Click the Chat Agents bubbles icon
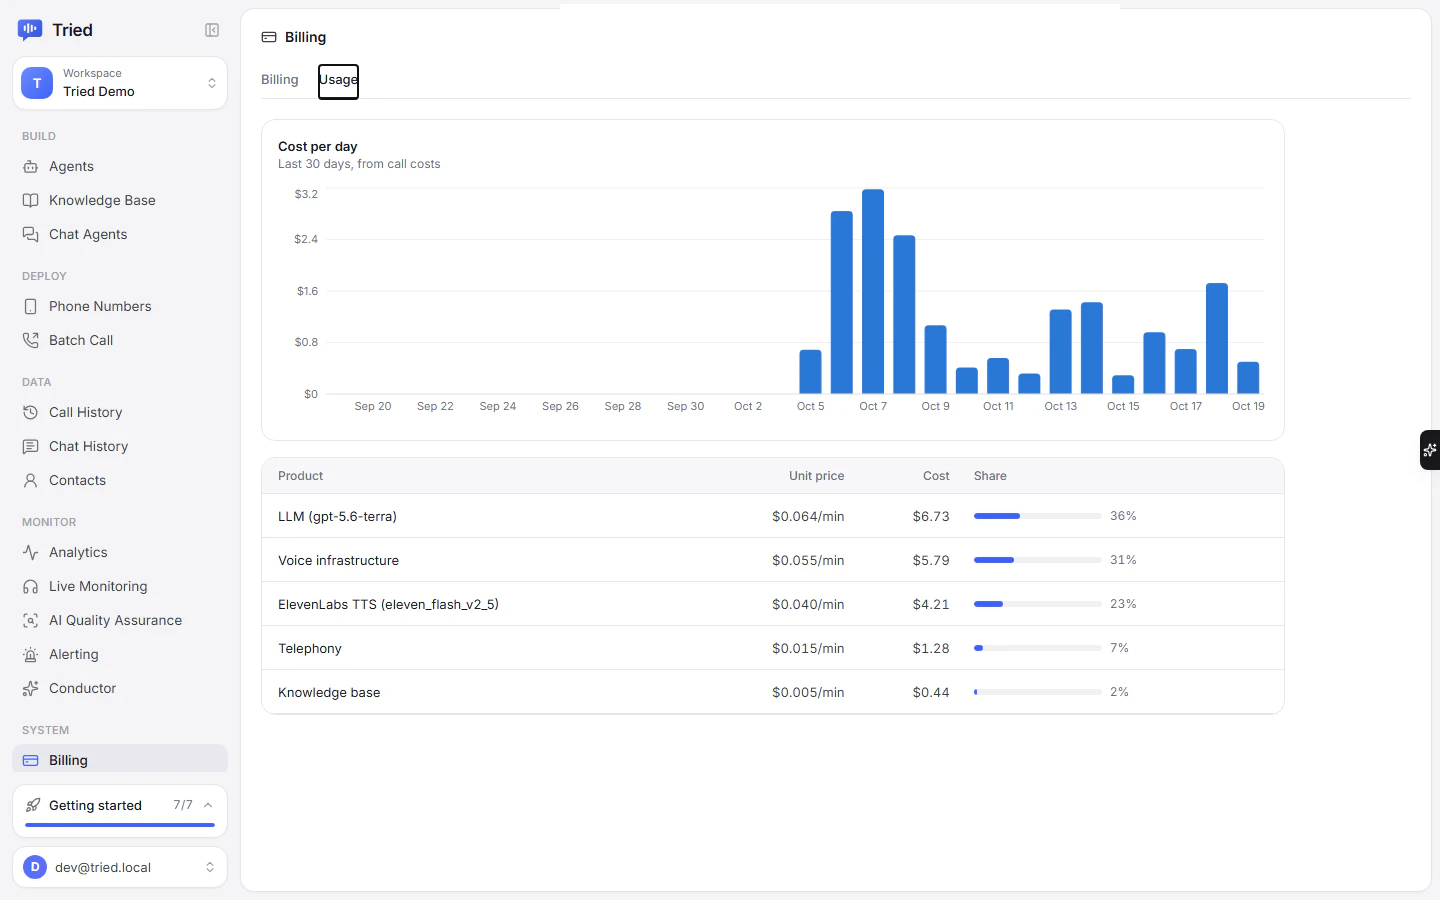 [31, 234]
